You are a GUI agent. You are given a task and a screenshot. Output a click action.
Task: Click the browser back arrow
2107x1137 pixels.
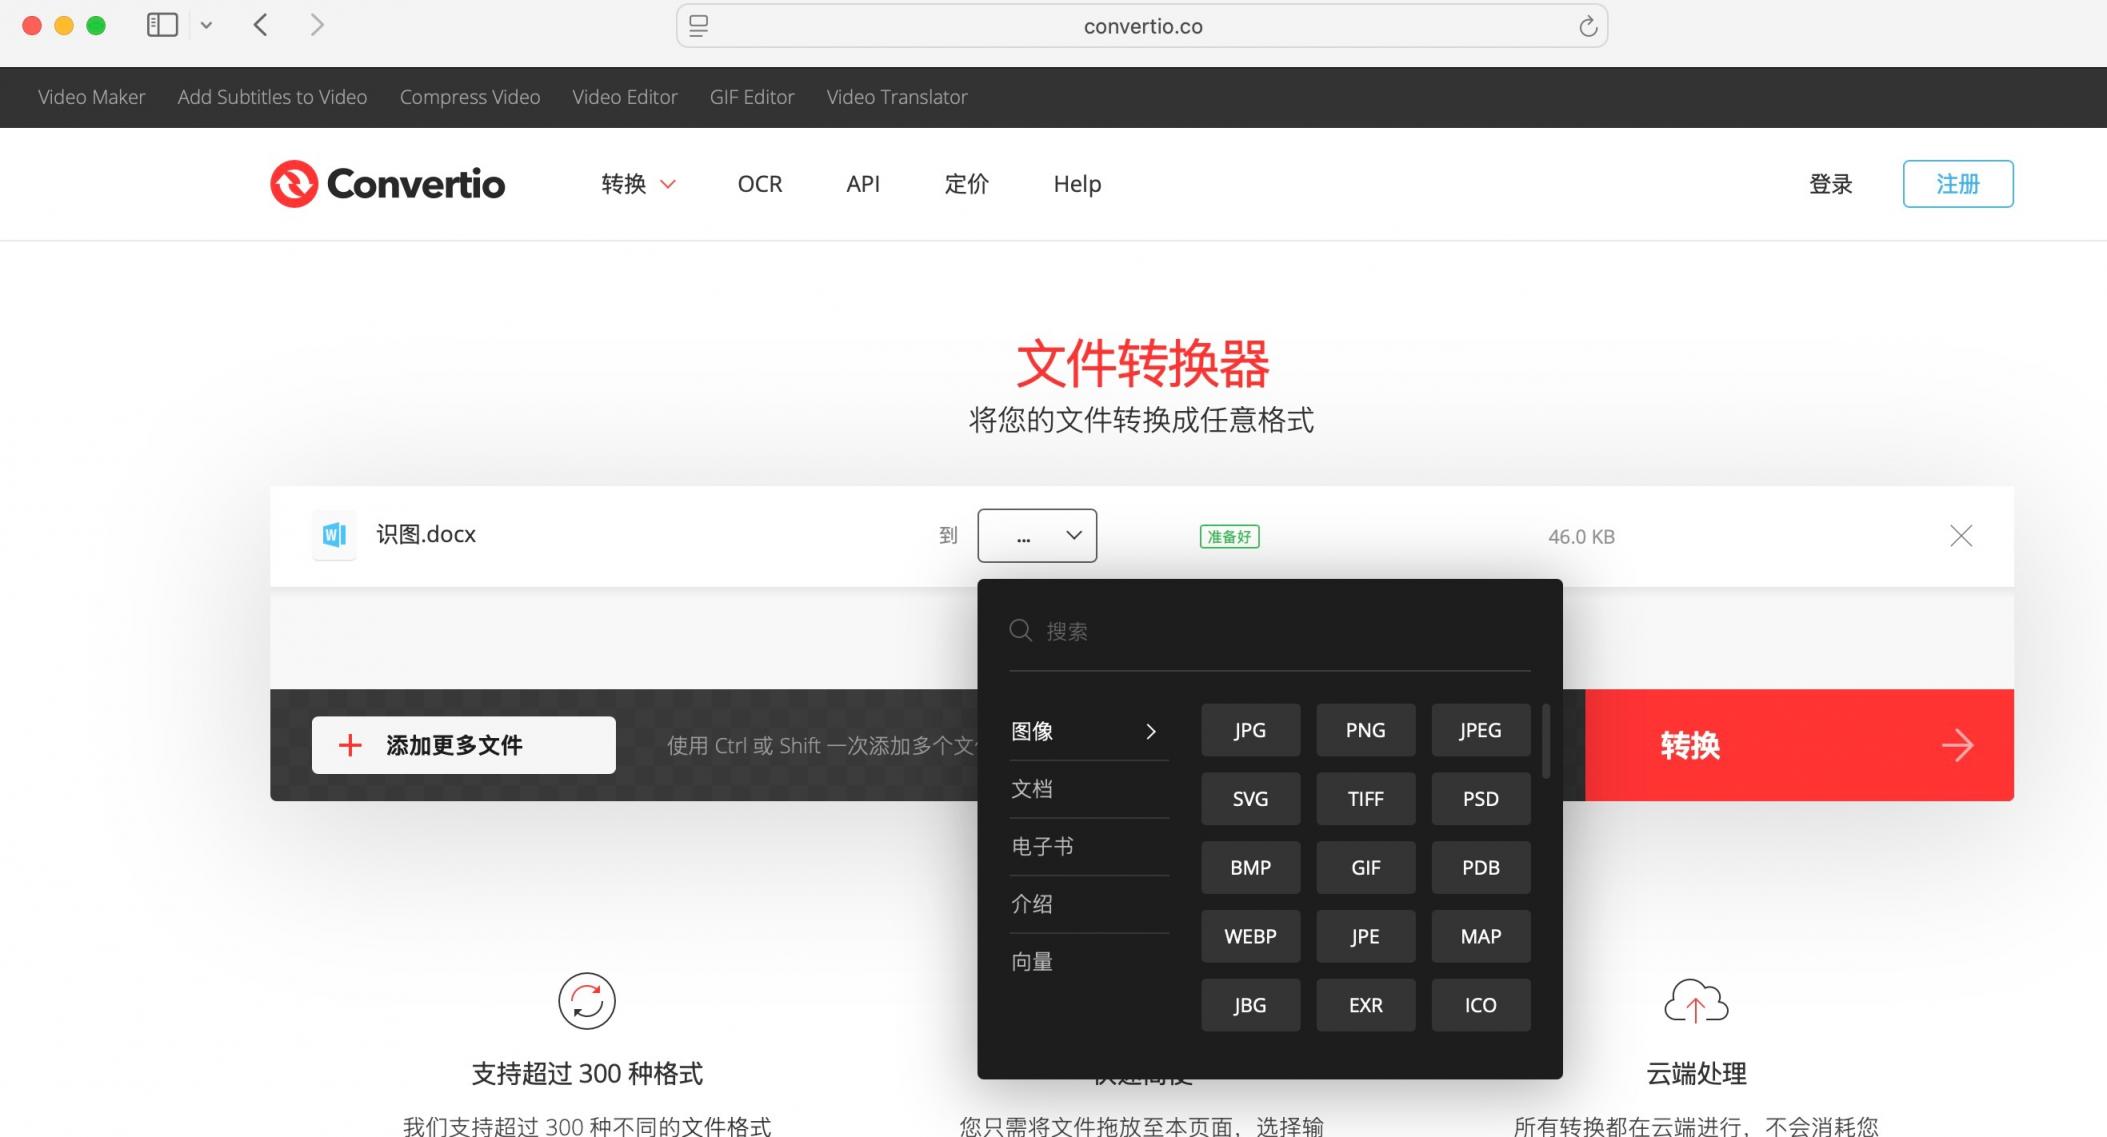(x=261, y=25)
